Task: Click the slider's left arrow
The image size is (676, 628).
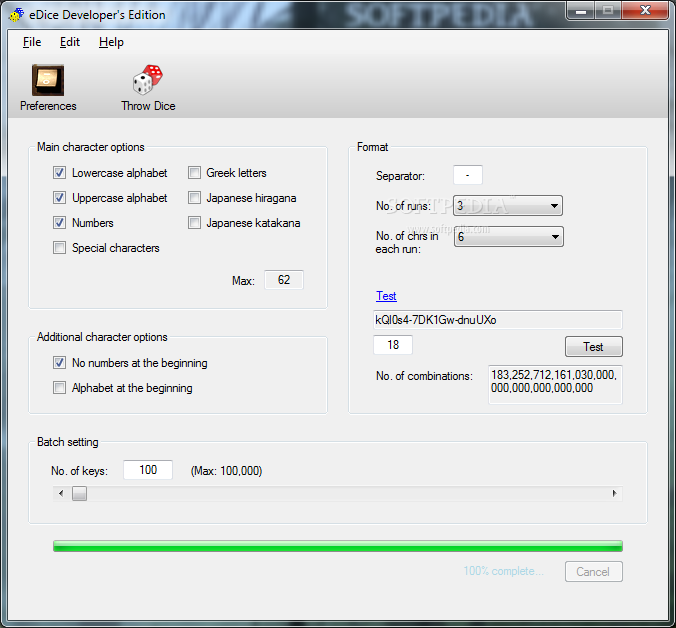Action: pos(61,494)
